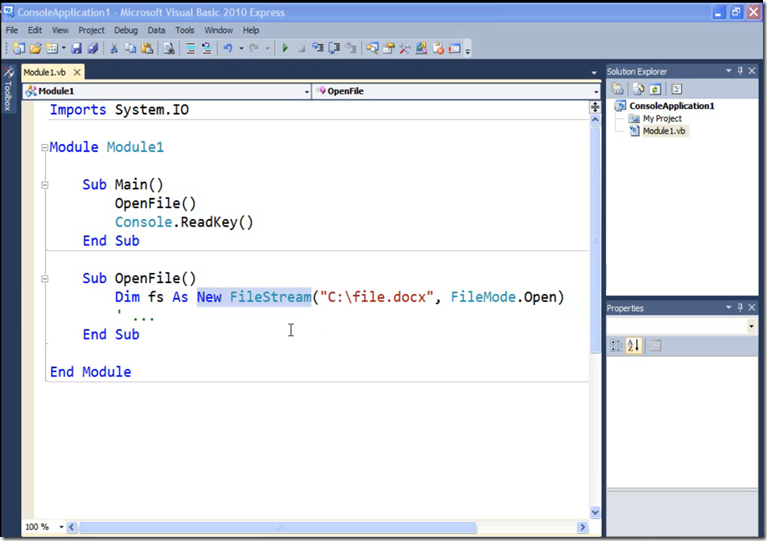Click the Step Into debug icon

pyautogui.click(x=317, y=48)
